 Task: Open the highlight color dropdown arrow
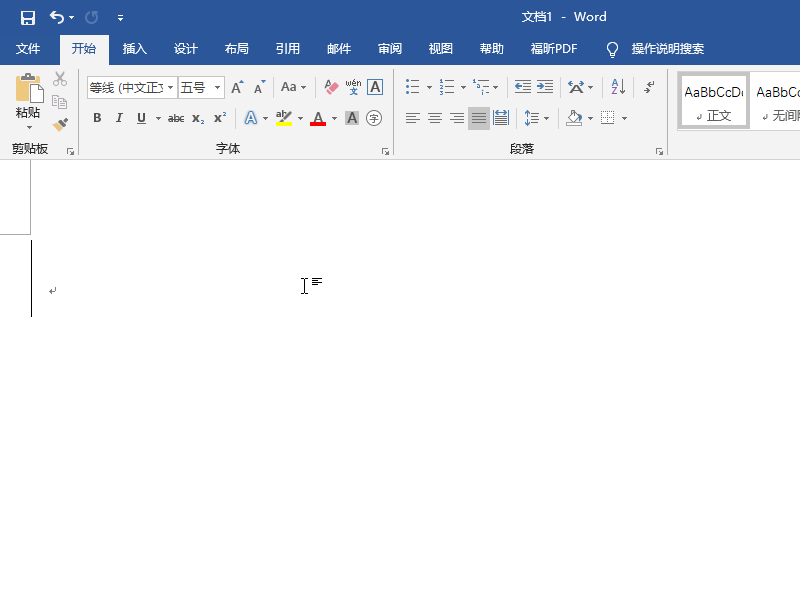click(x=301, y=118)
